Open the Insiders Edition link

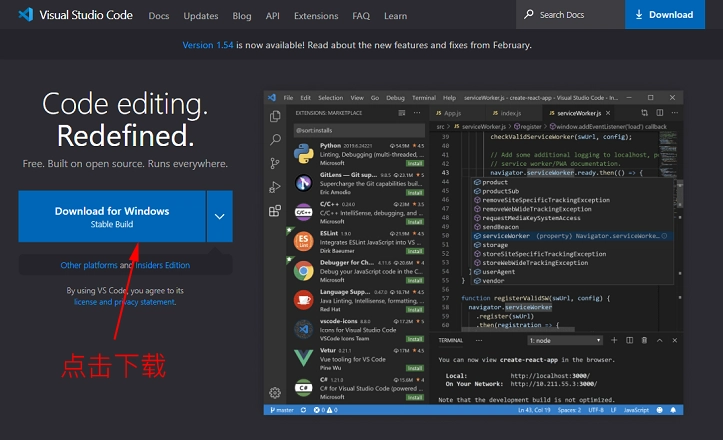[162, 265]
